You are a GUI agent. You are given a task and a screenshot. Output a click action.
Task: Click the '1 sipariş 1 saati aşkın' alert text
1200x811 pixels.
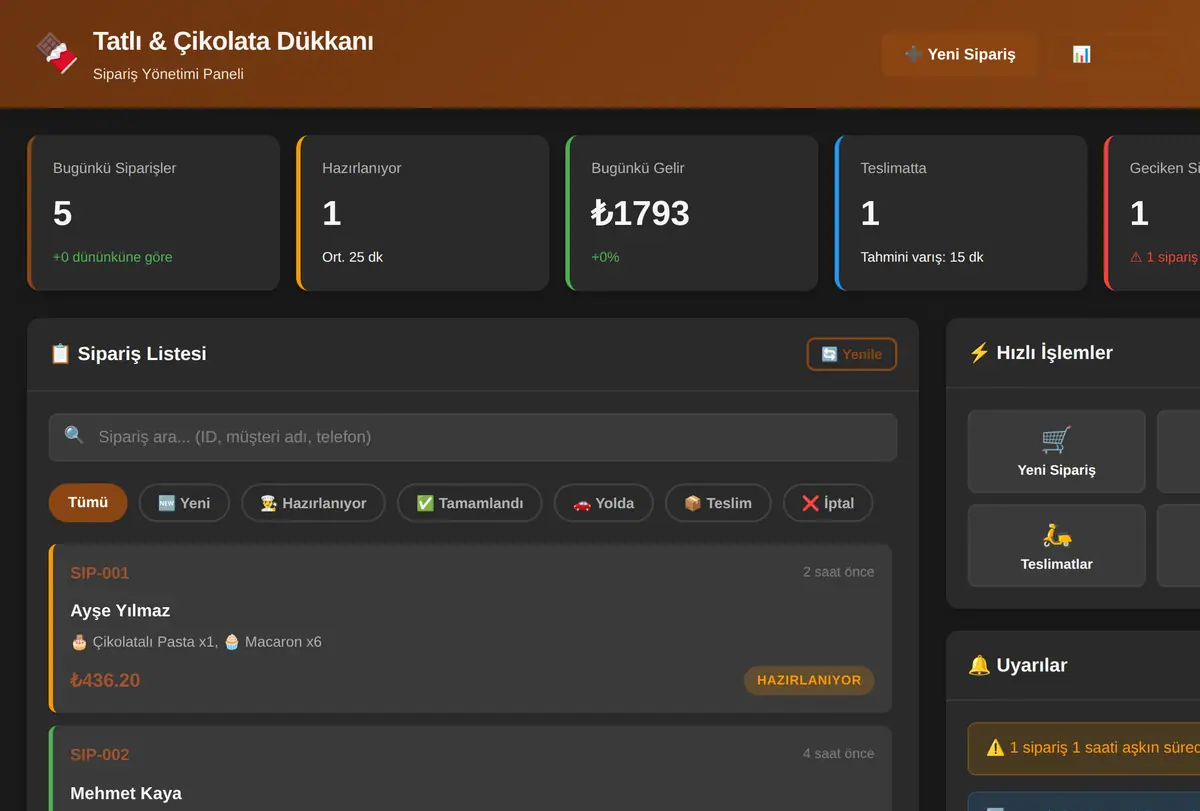point(1104,747)
